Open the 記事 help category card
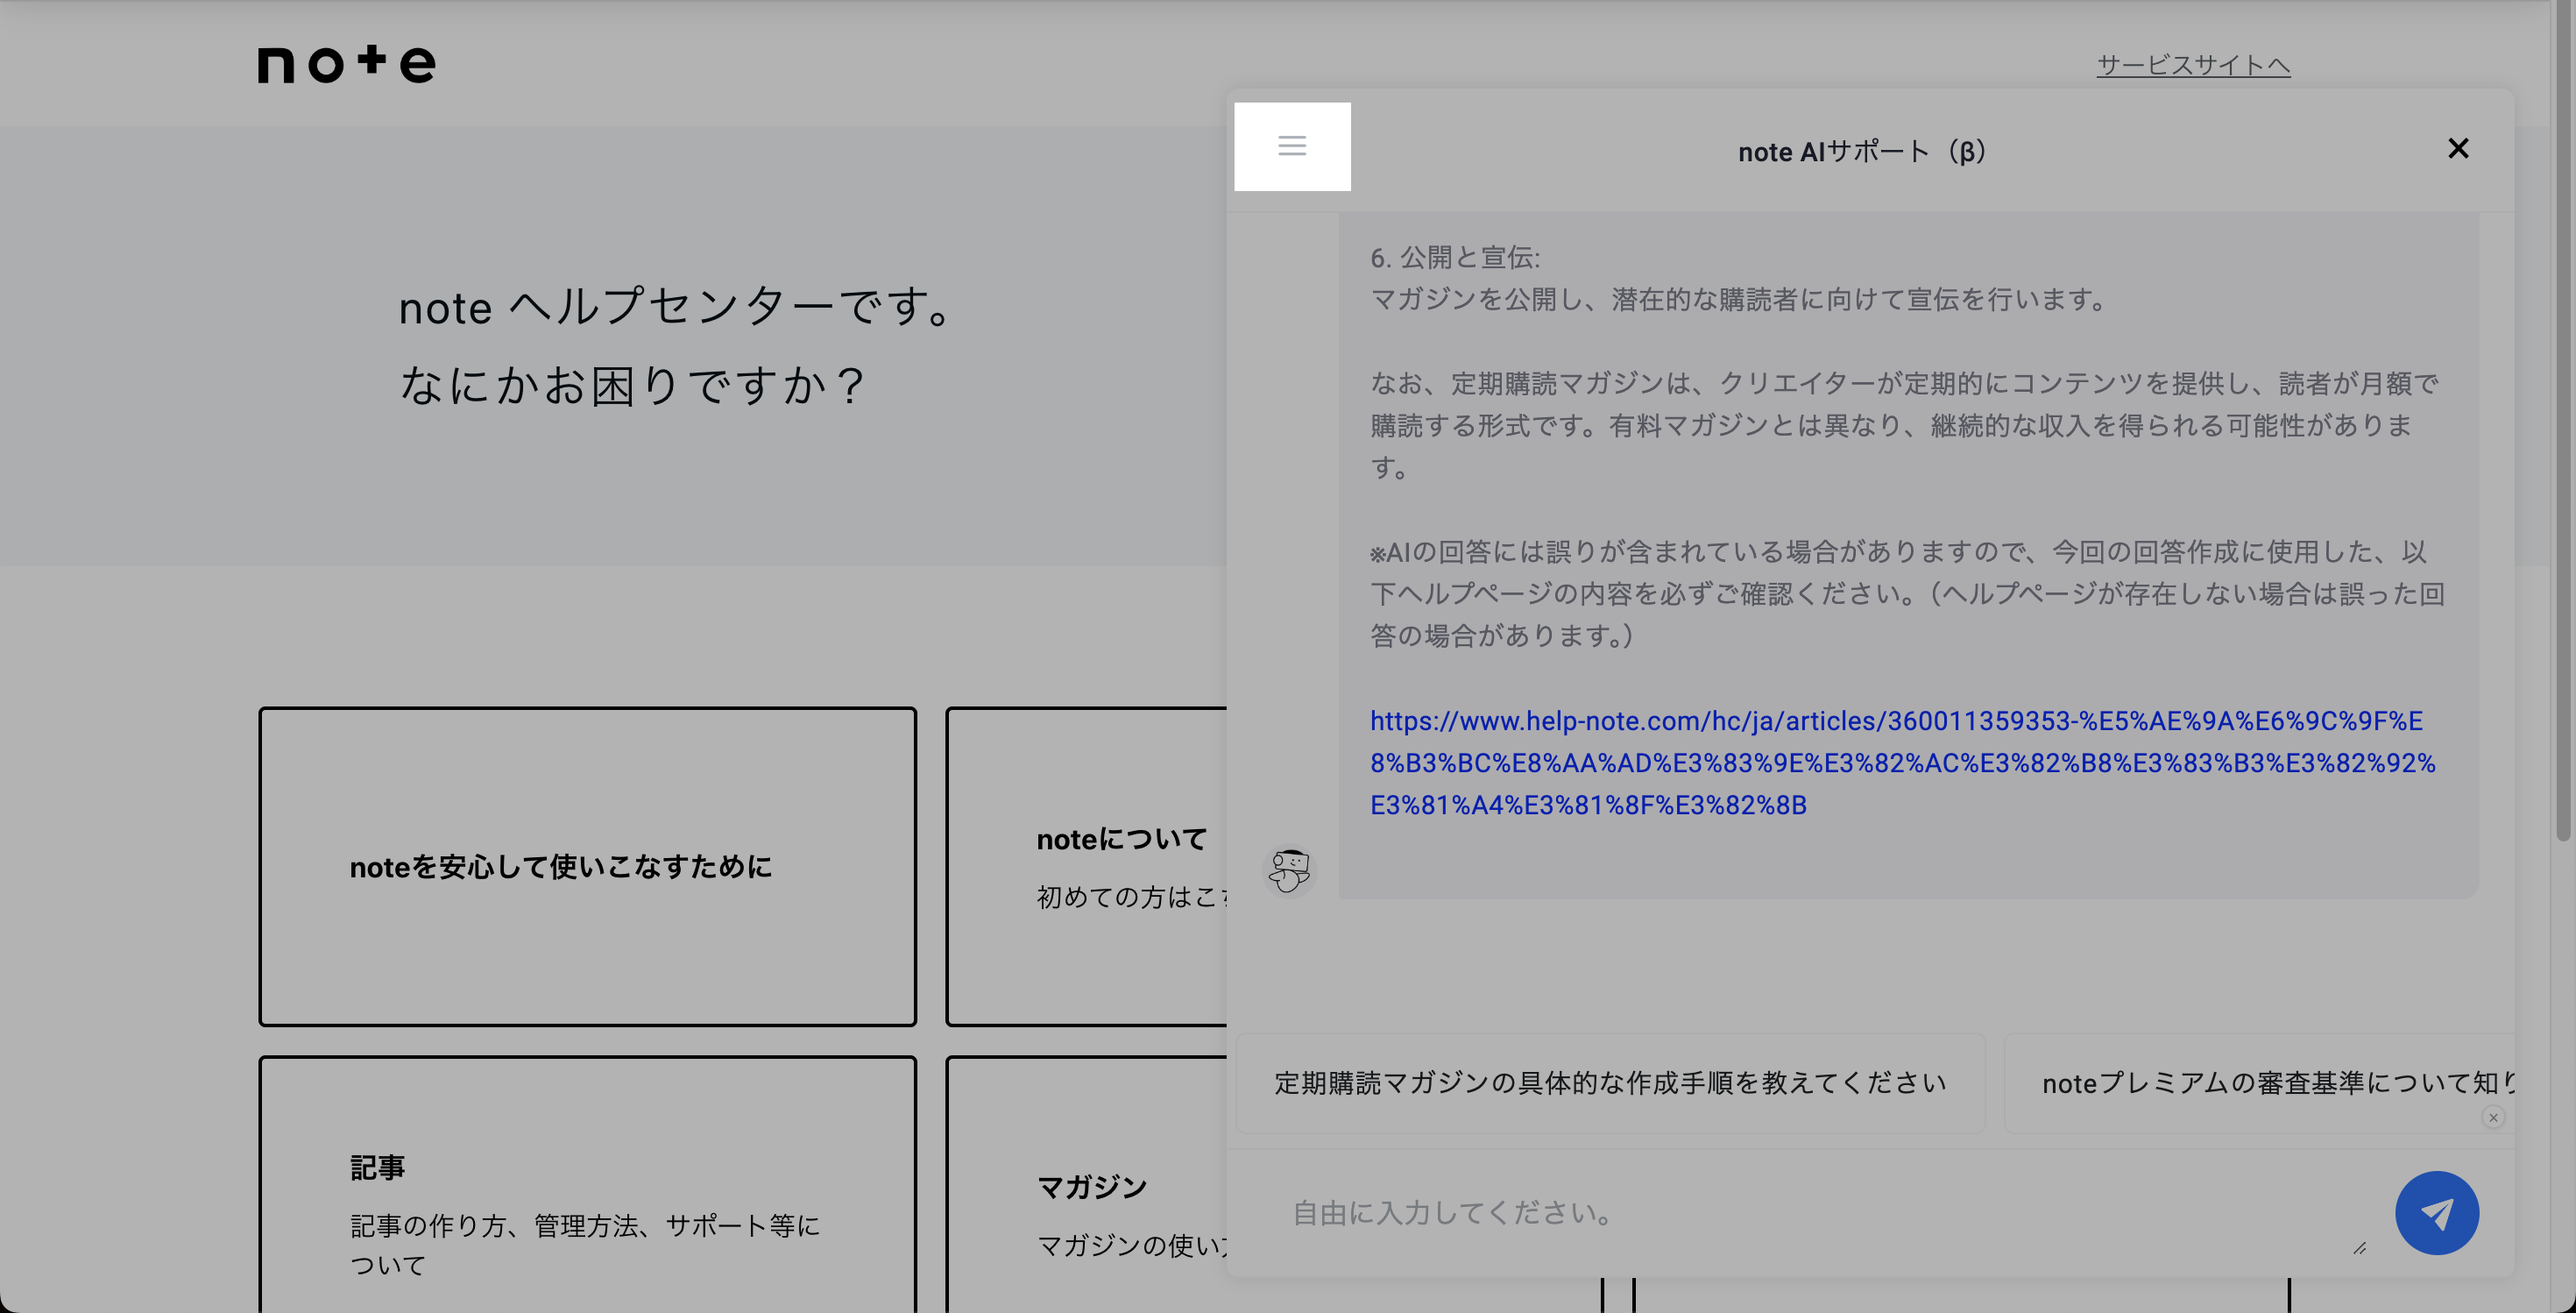 pyautogui.click(x=587, y=1184)
